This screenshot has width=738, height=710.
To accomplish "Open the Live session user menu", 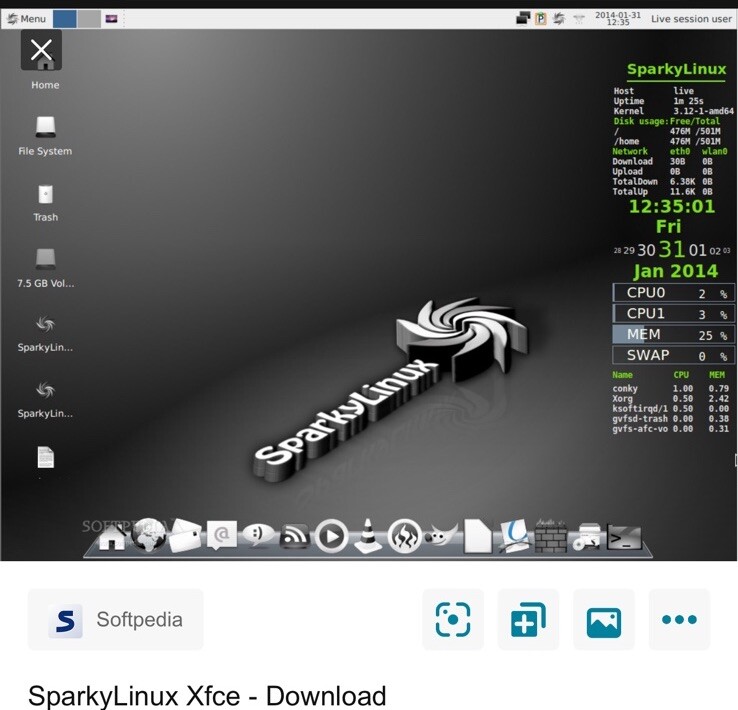I will point(691,19).
